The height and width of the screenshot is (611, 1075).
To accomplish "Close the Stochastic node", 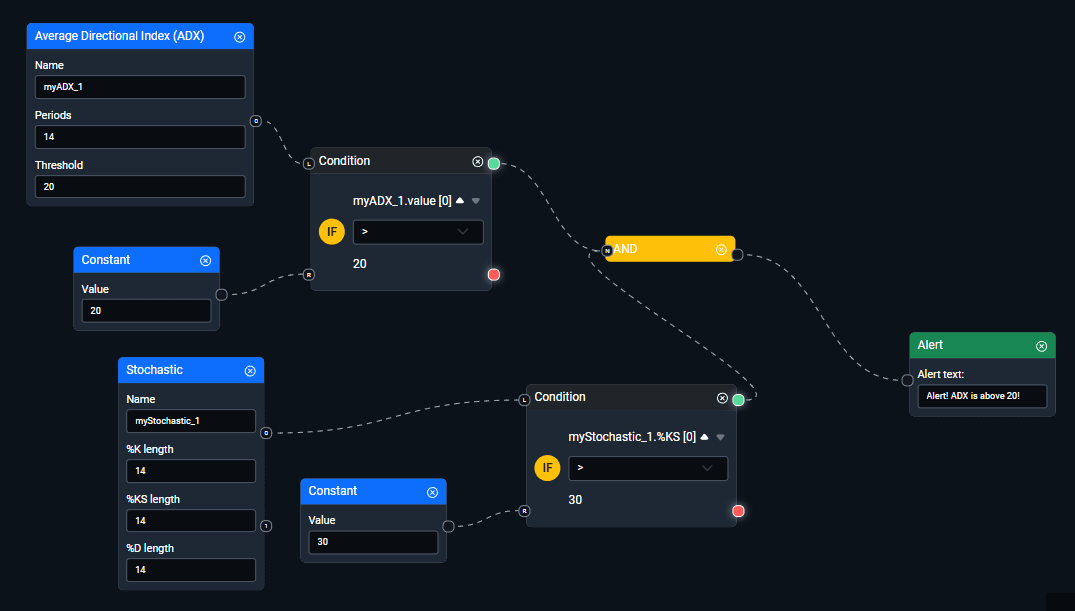I will coord(250,371).
